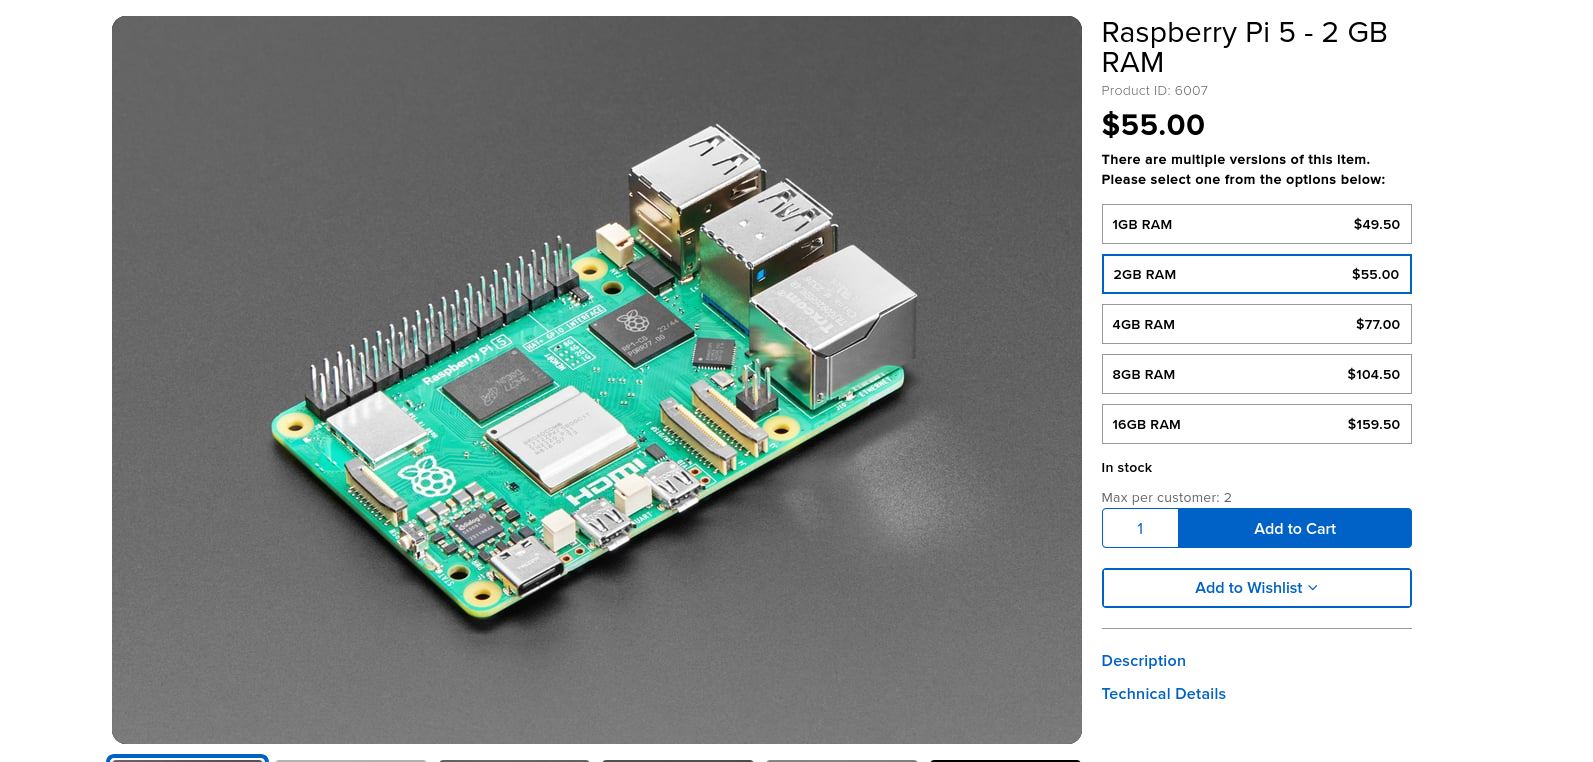Click the "Product ID: 6007" text
The image size is (1593, 762).
pos(1154,90)
